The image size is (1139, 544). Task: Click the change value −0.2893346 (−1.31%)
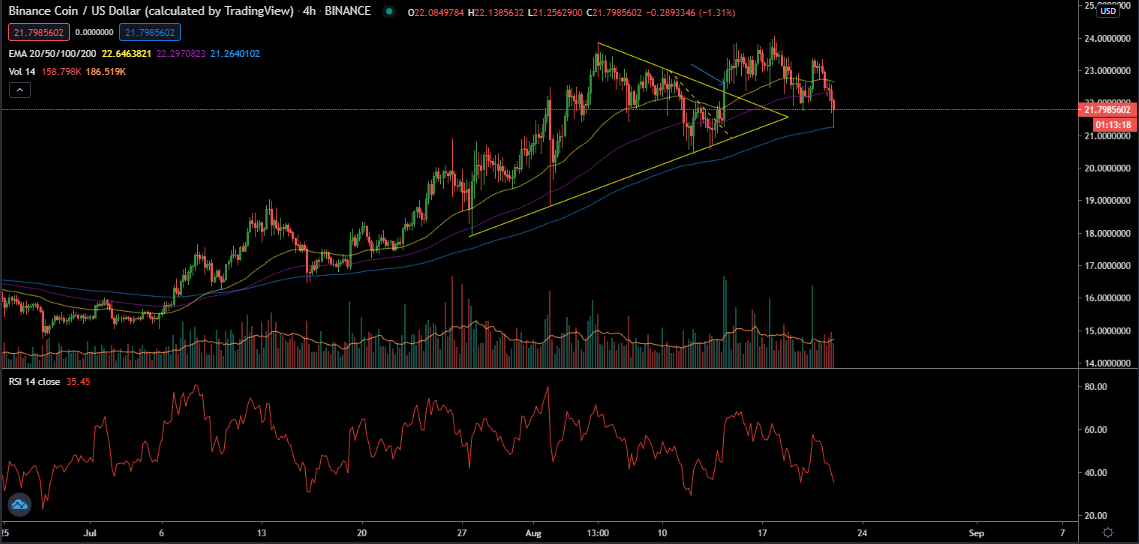[x=690, y=12]
